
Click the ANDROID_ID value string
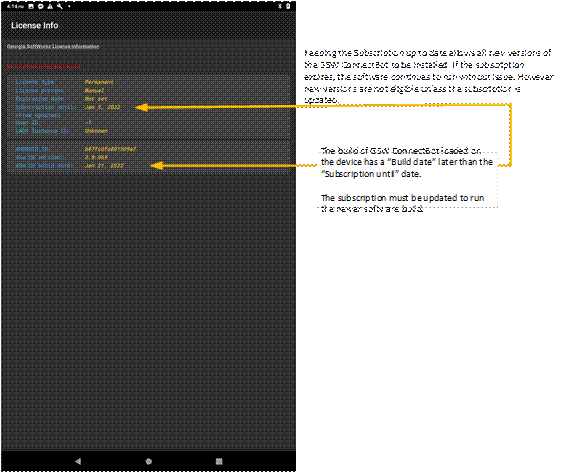[x=110, y=149]
